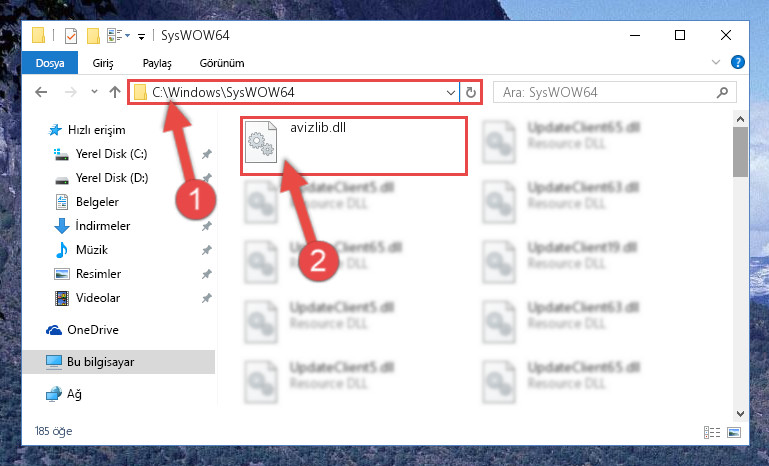Unpin Yerel Disk (C:) from quick access
Image resolution: width=769 pixels, height=466 pixels.
(206, 154)
